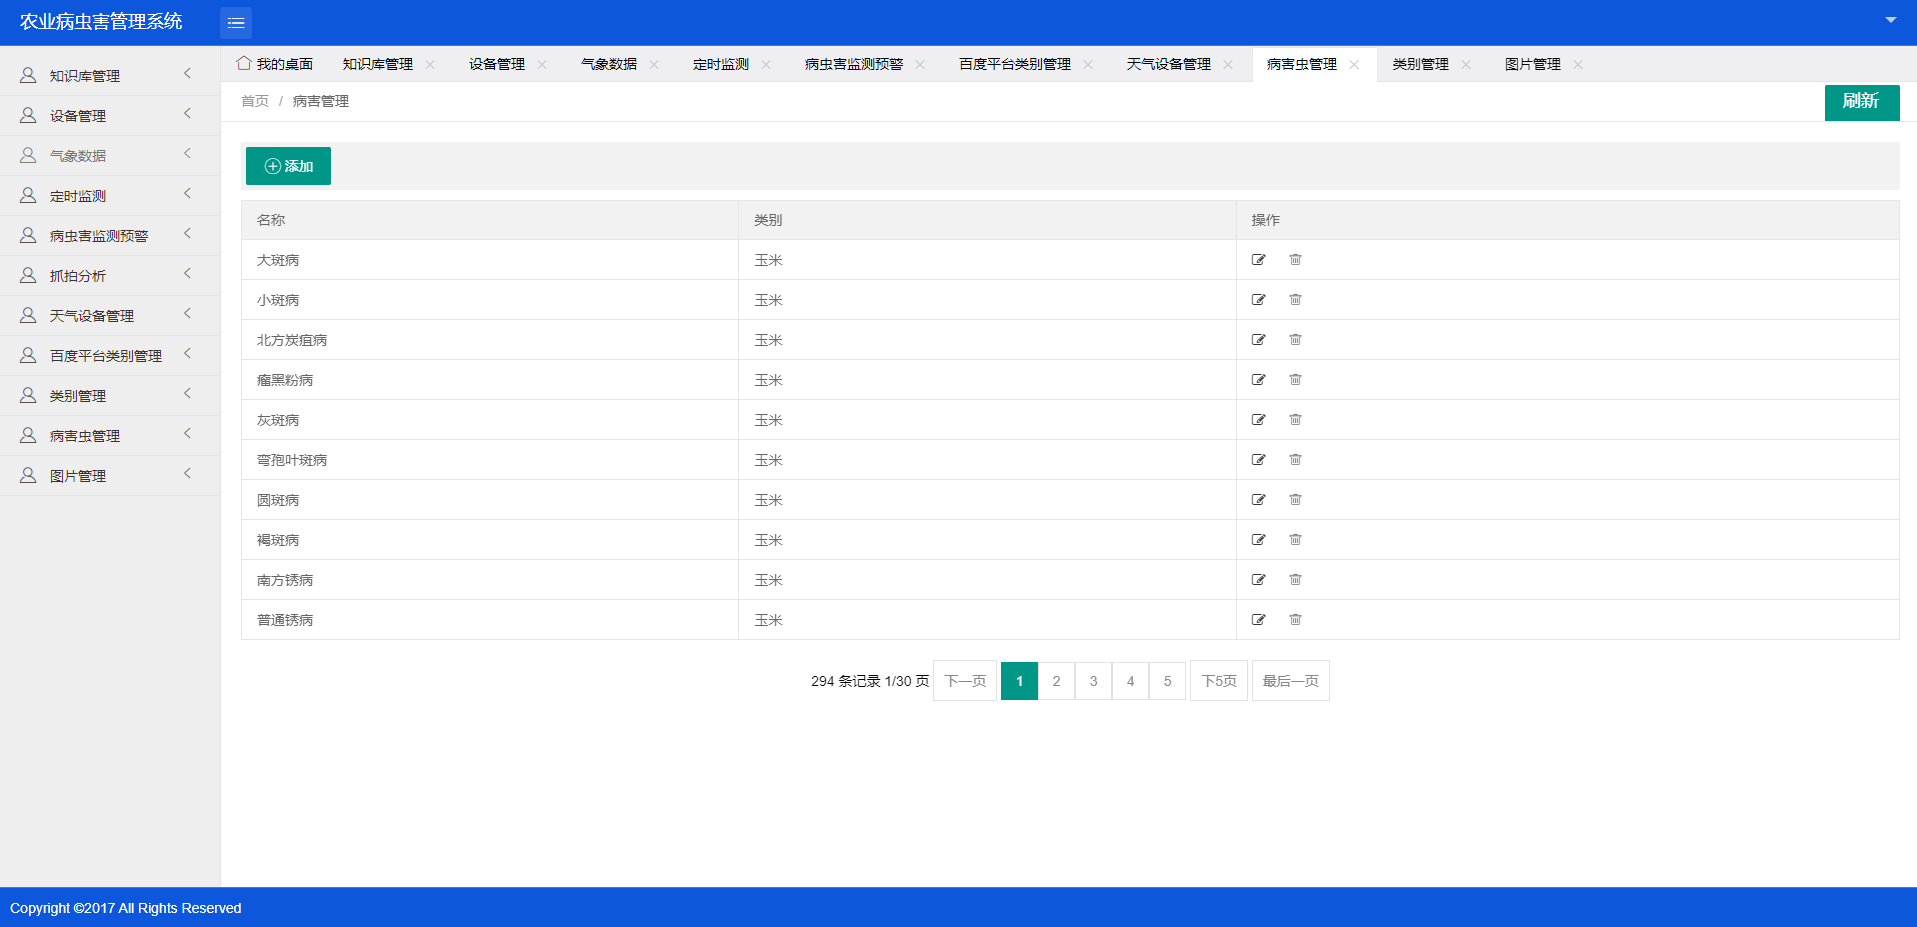The width and height of the screenshot is (1917, 927).
Task: Delete the 小斑病 row via trash icon
Action: pyautogui.click(x=1295, y=300)
